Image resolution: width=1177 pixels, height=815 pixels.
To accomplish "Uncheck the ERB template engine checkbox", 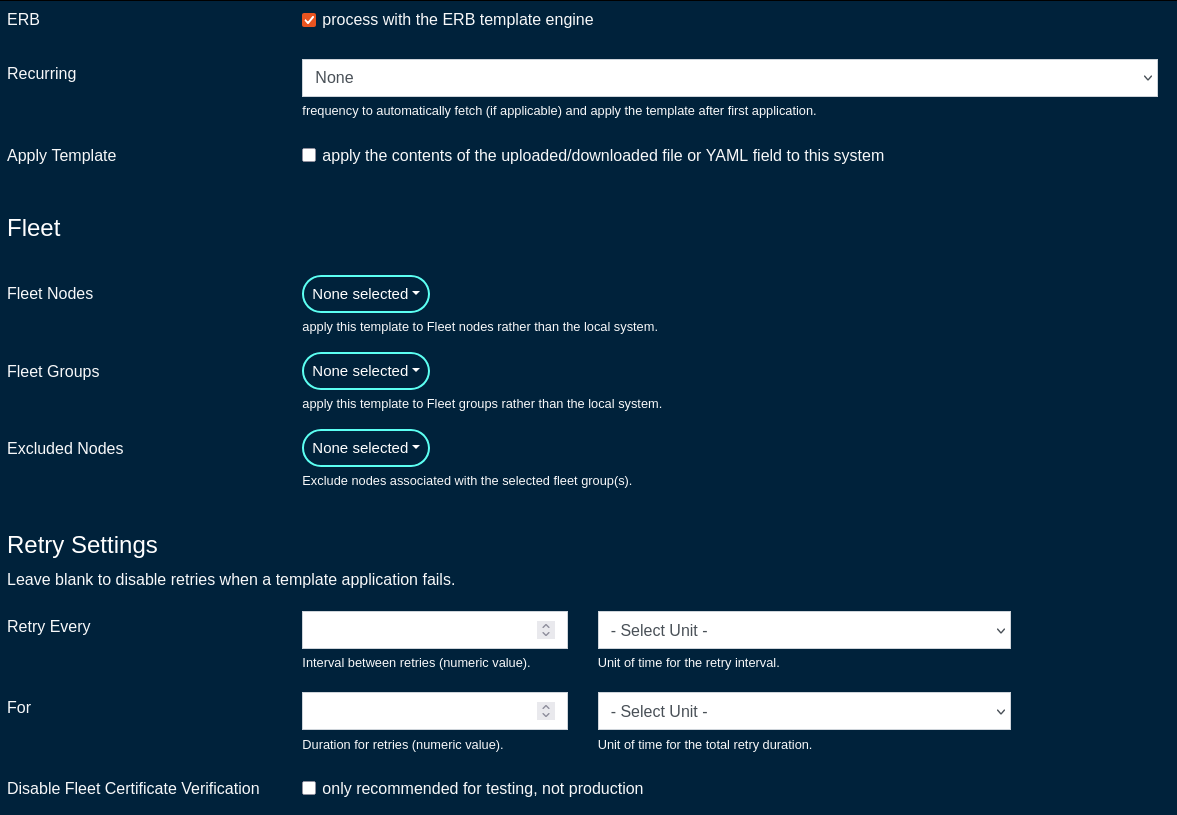I will click(x=309, y=20).
